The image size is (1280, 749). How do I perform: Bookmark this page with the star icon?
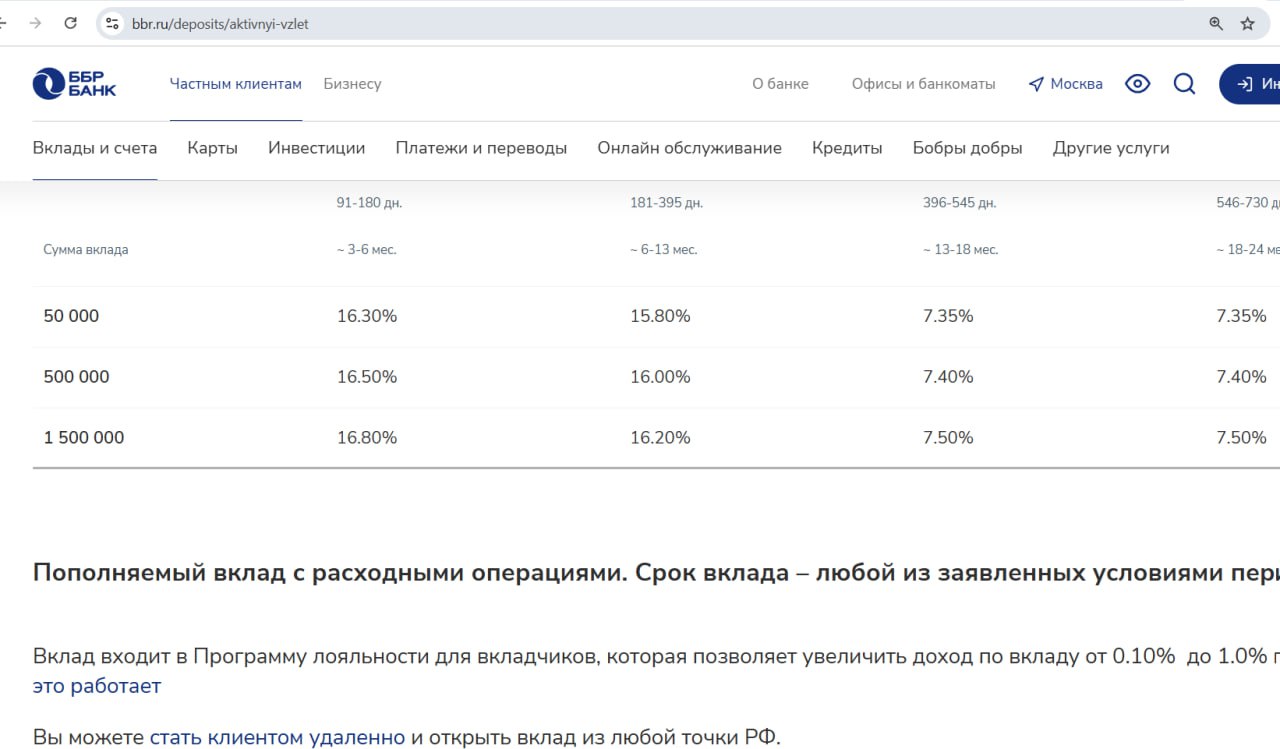(x=1247, y=24)
